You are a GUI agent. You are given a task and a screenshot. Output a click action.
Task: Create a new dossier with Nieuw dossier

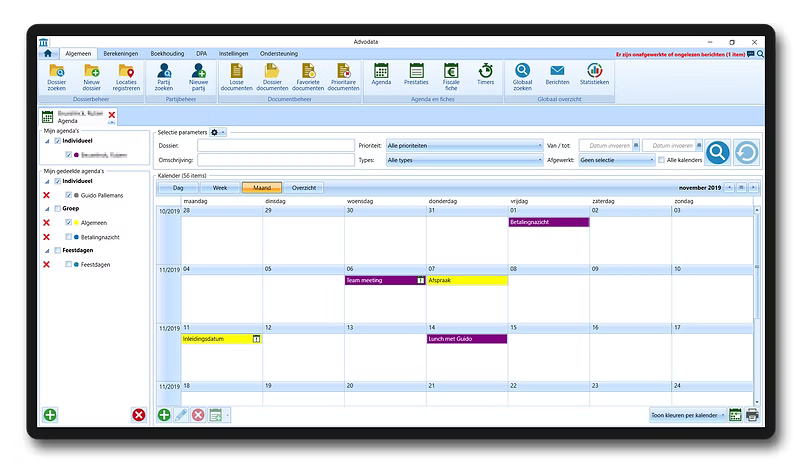pos(92,76)
